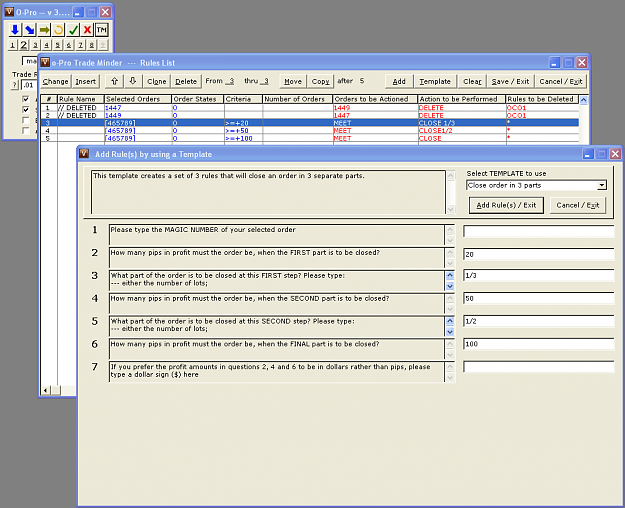Image resolution: width=625 pixels, height=508 pixels.
Task: Click the thru rule number field
Action: (264, 81)
